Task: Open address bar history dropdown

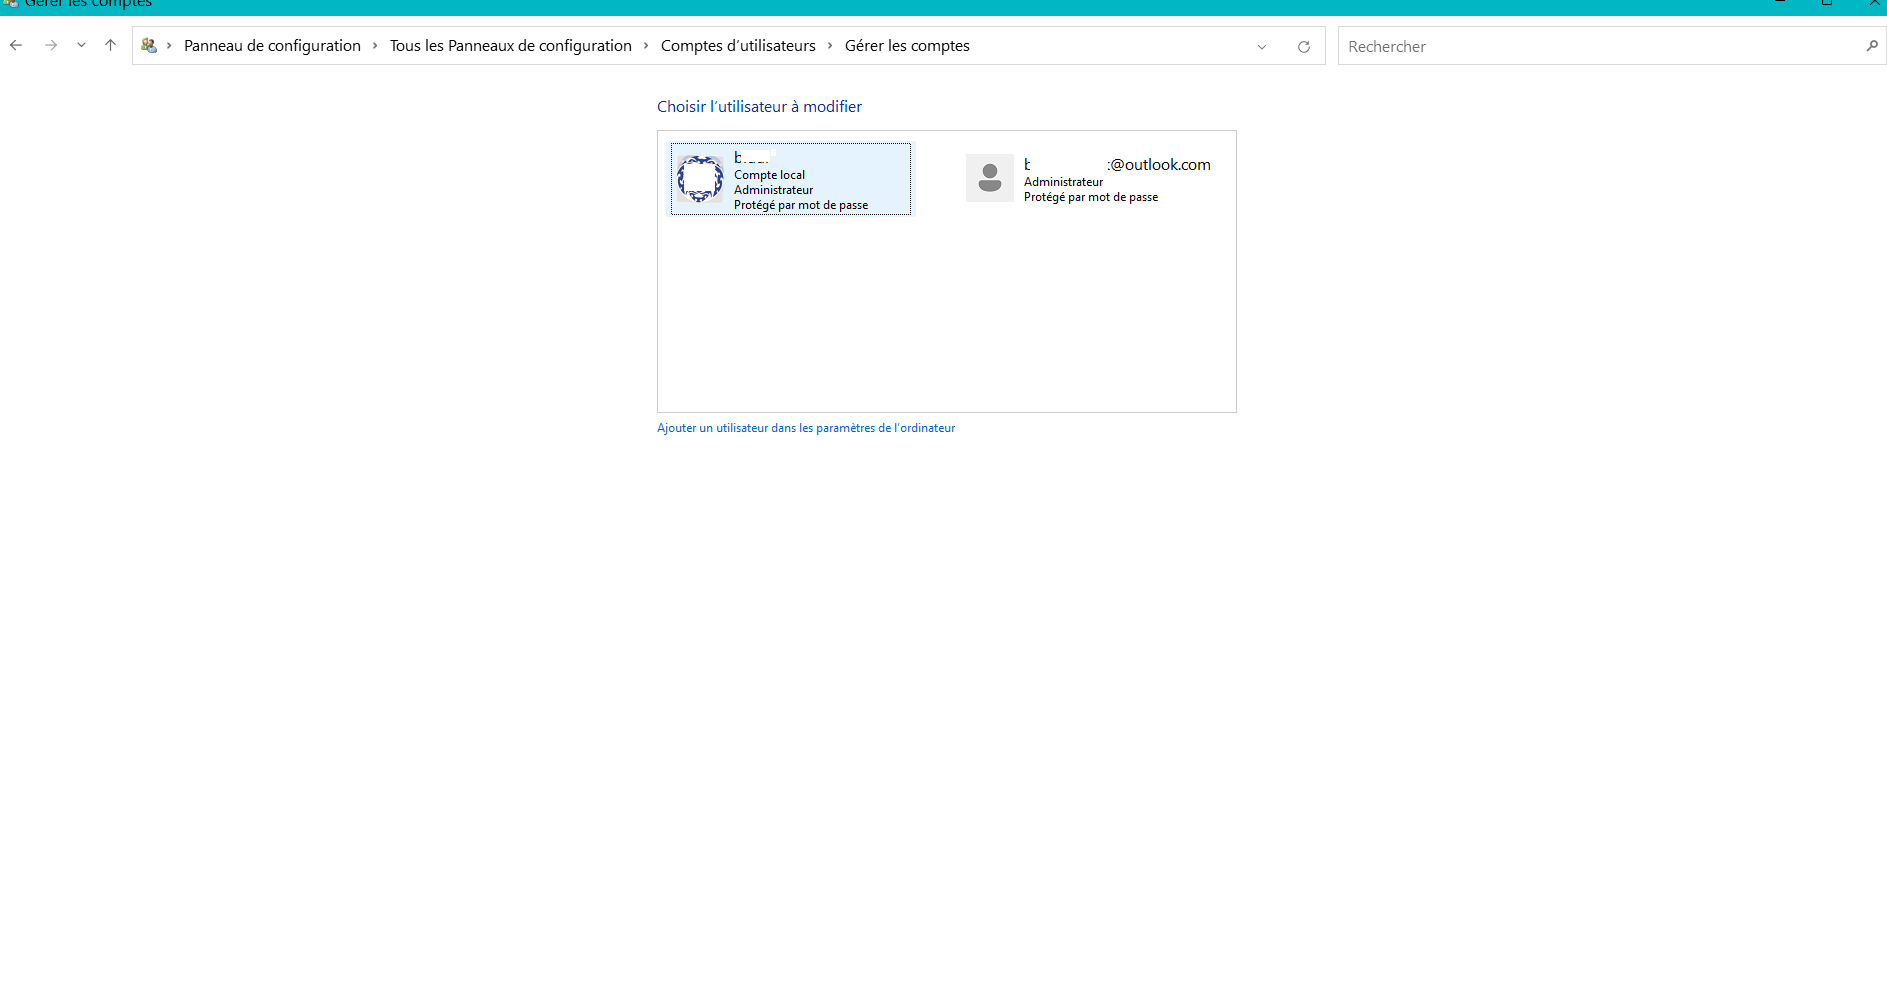Action: [1262, 46]
